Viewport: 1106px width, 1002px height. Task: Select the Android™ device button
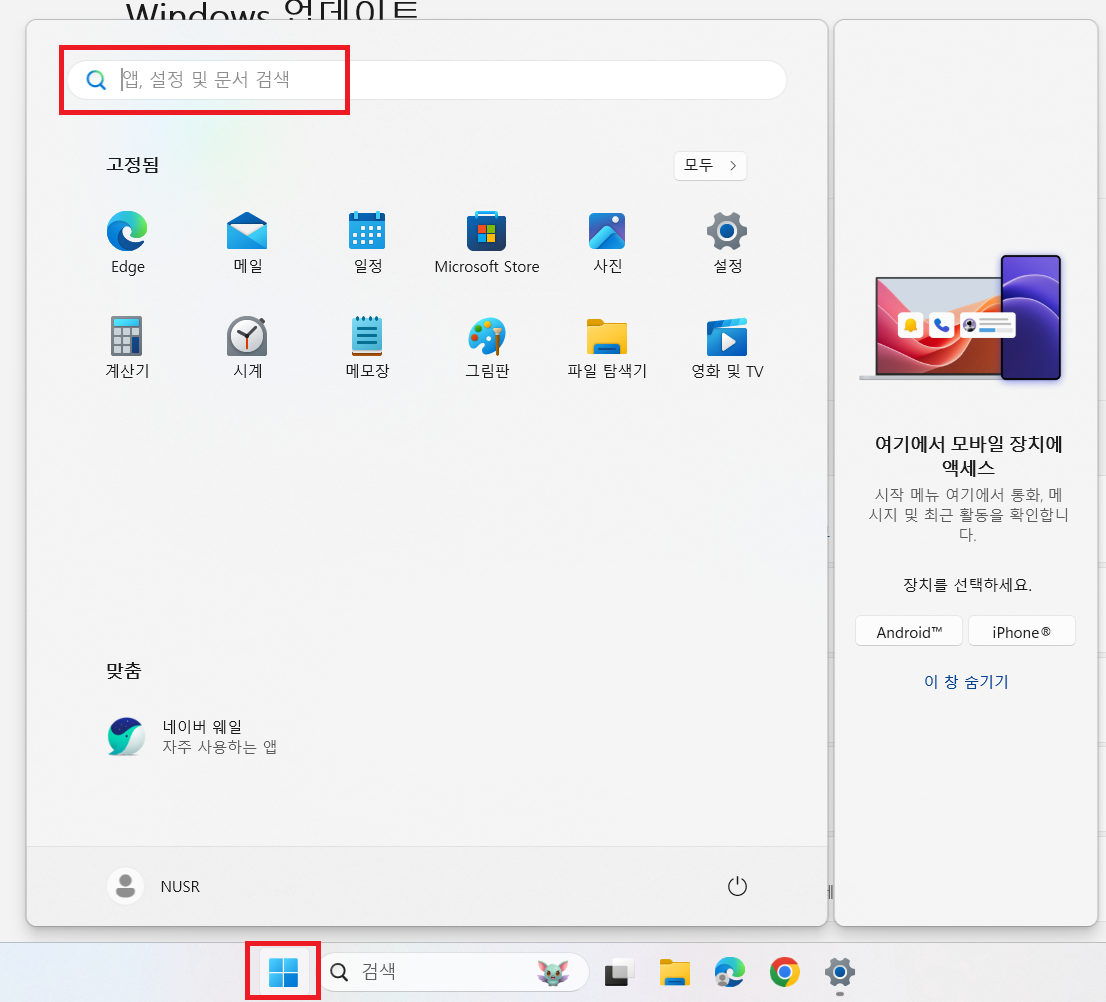pyautogui.click(x=908, y=631)
